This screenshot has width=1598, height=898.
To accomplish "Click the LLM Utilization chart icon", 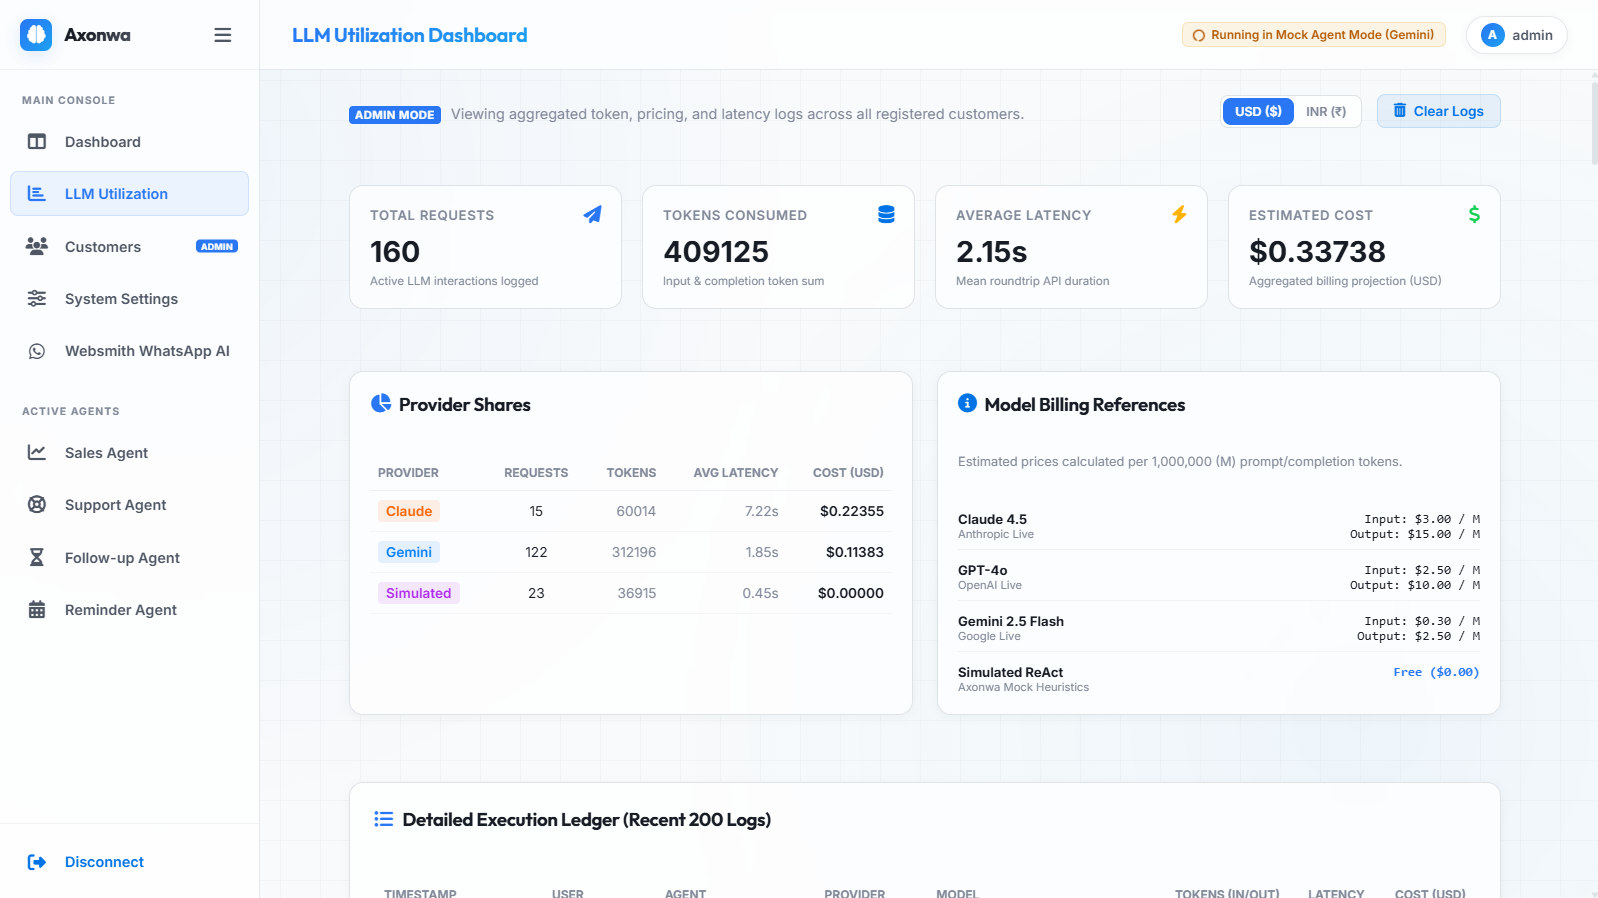I will (37, 194).
